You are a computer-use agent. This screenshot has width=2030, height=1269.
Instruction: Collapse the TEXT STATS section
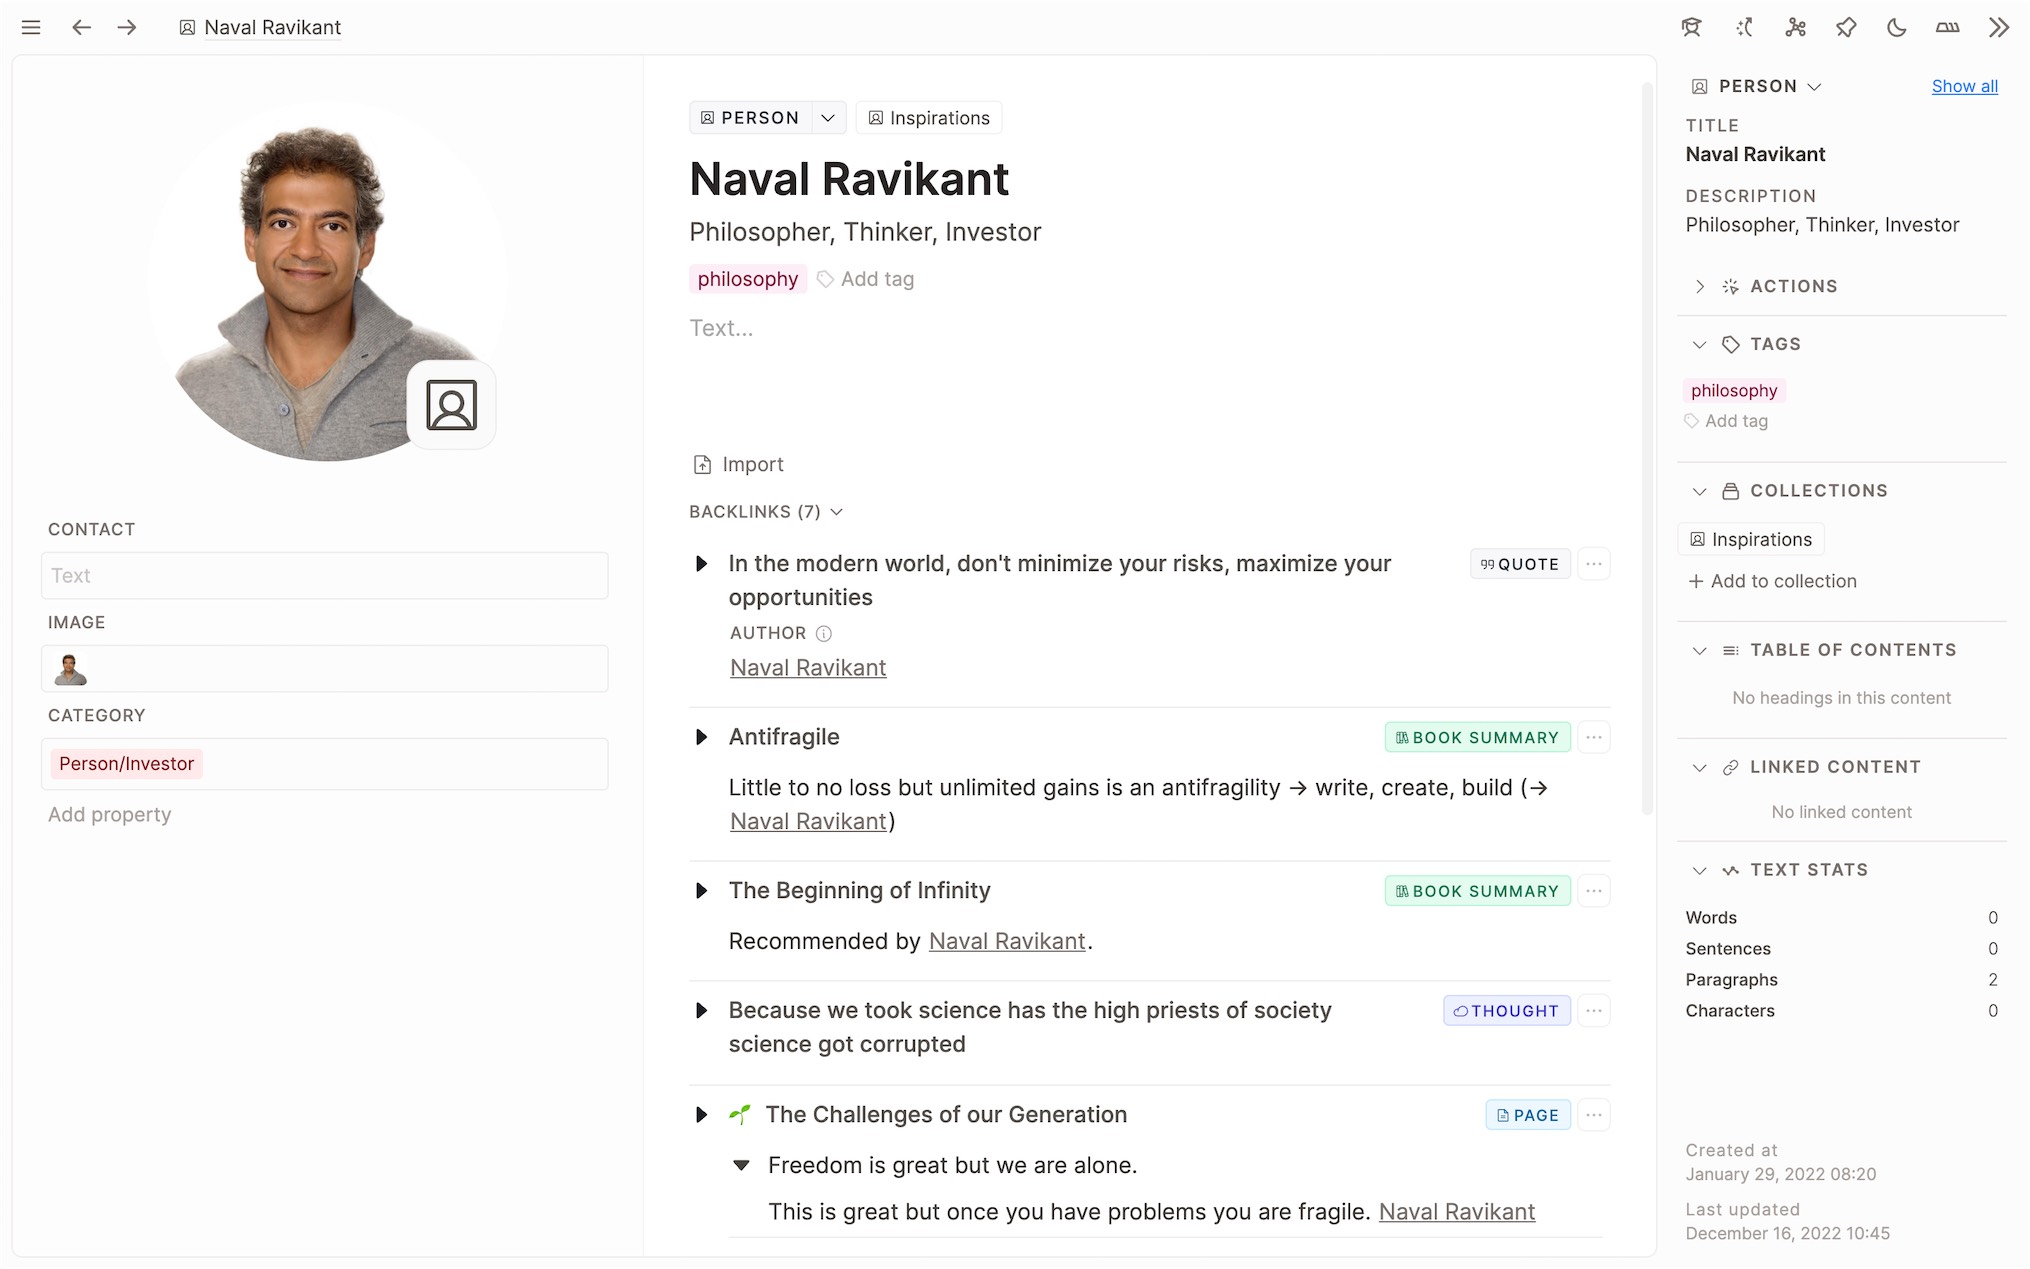tap(1699, 870)
